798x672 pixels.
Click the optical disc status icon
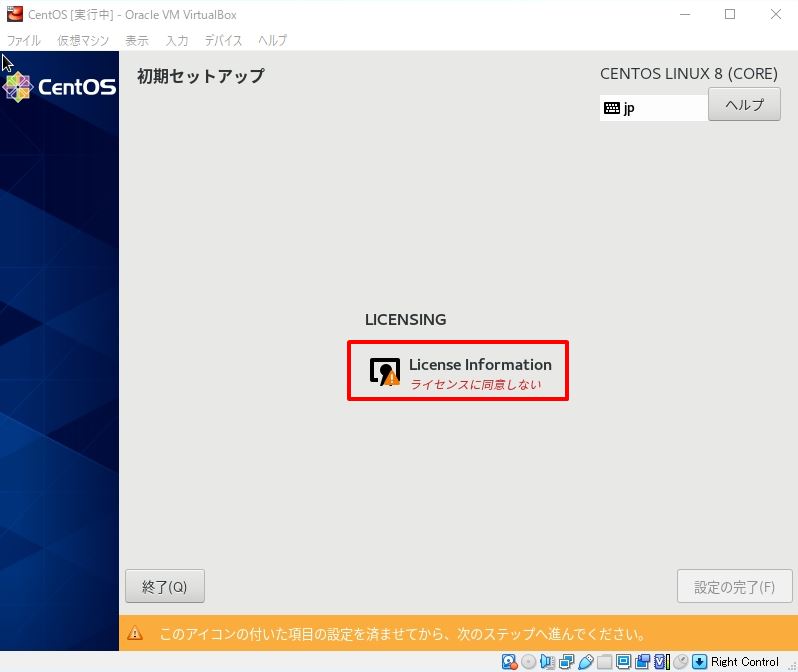(529, 661)
